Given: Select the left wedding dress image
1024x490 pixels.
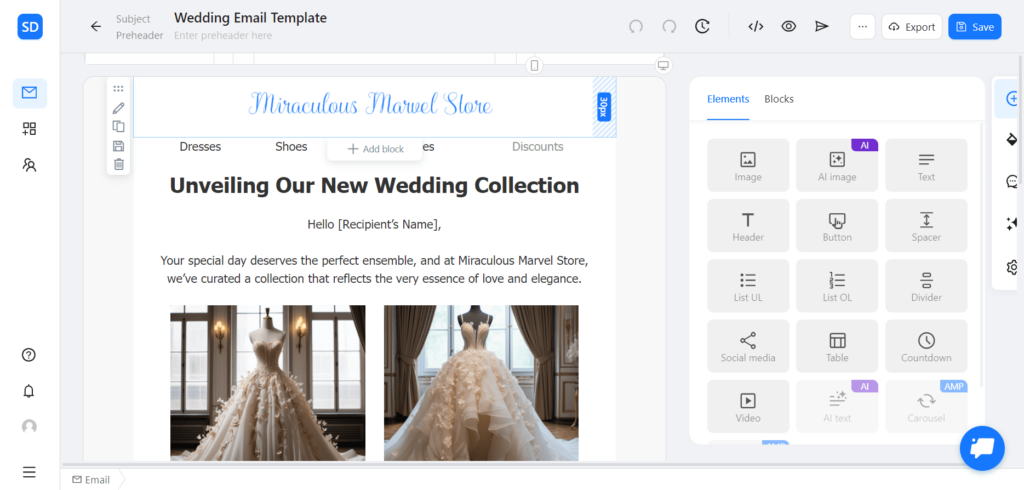Looking at the screenshot, I should [x=268, y=383].
